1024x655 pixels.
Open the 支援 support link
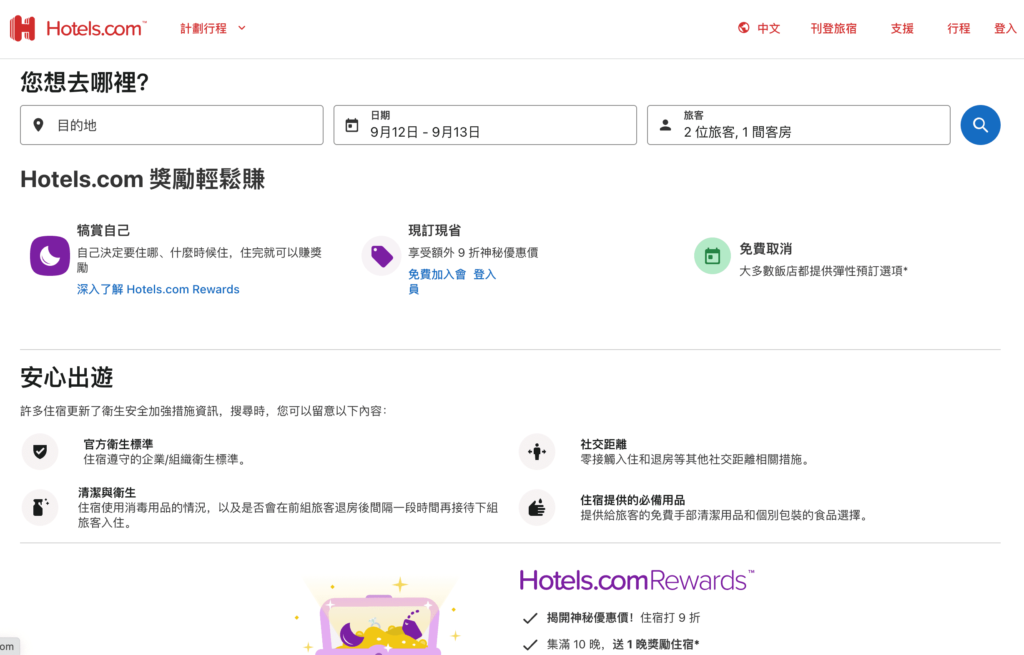[x=902, y=28]
